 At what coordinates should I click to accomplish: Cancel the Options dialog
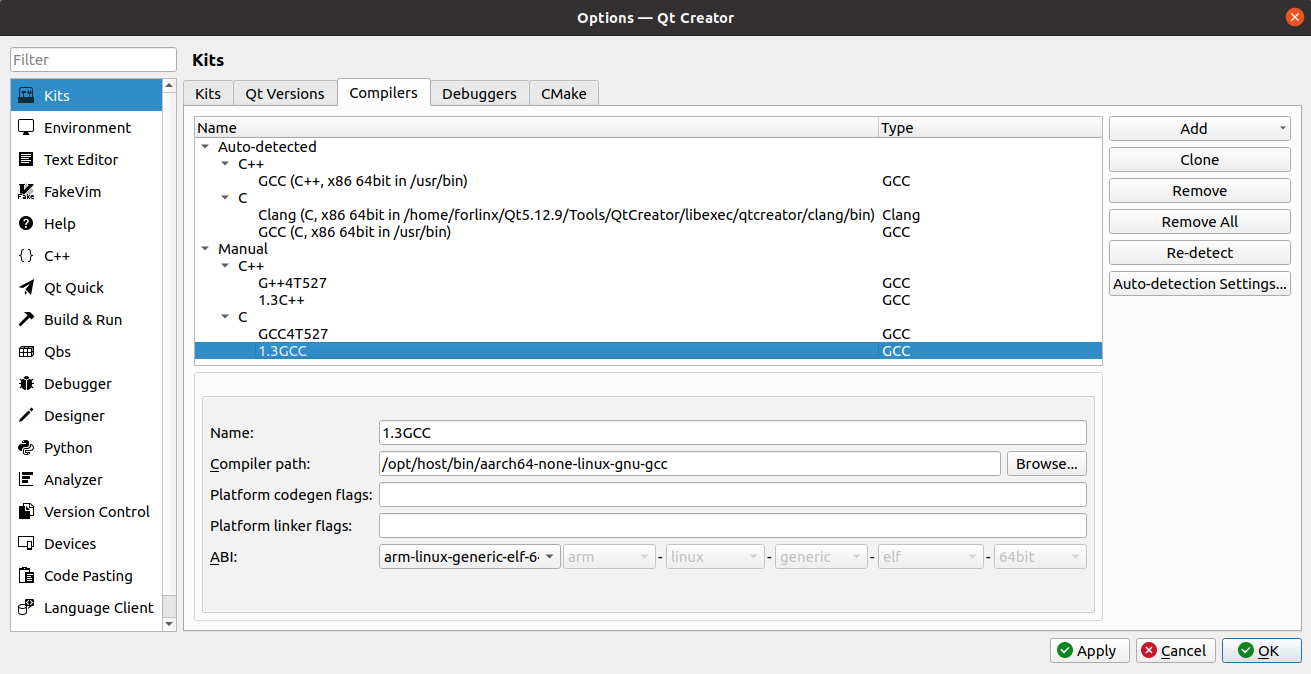[1176, 651]
